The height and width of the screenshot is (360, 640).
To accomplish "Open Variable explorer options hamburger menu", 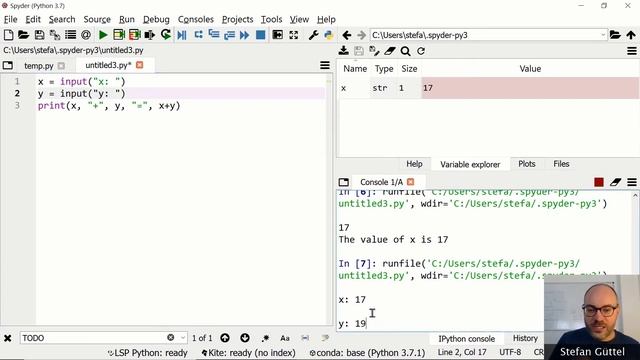I will (632, 51).
